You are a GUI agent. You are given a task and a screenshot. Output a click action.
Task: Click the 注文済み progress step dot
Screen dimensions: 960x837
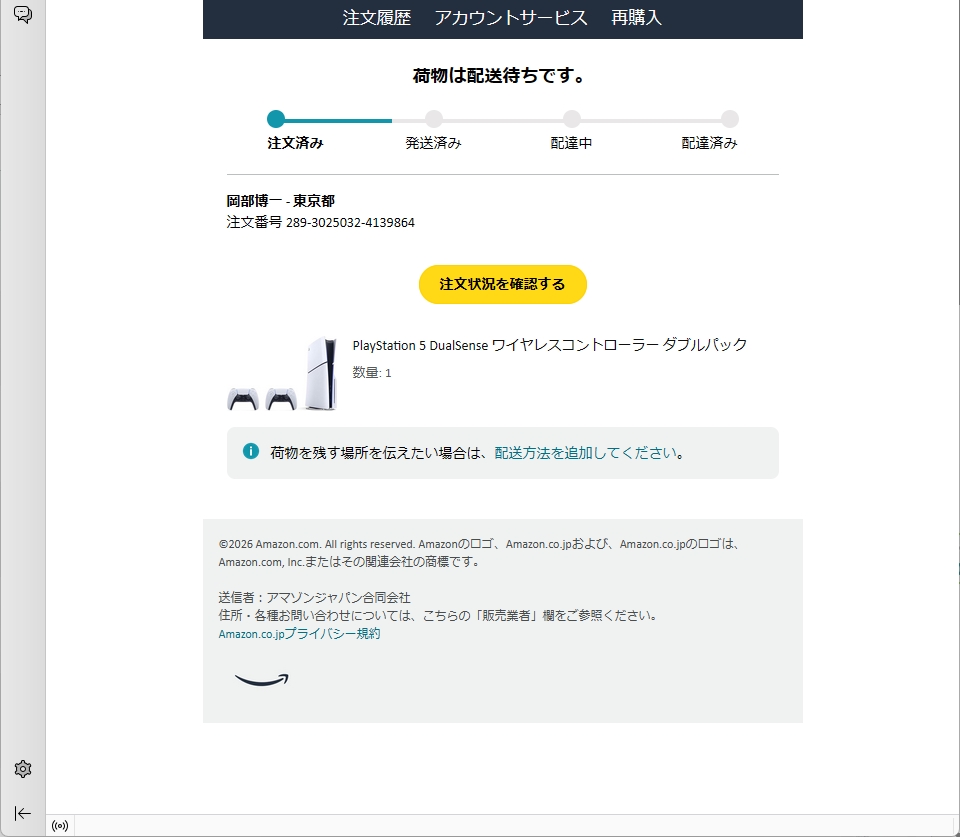pos(276,119)
